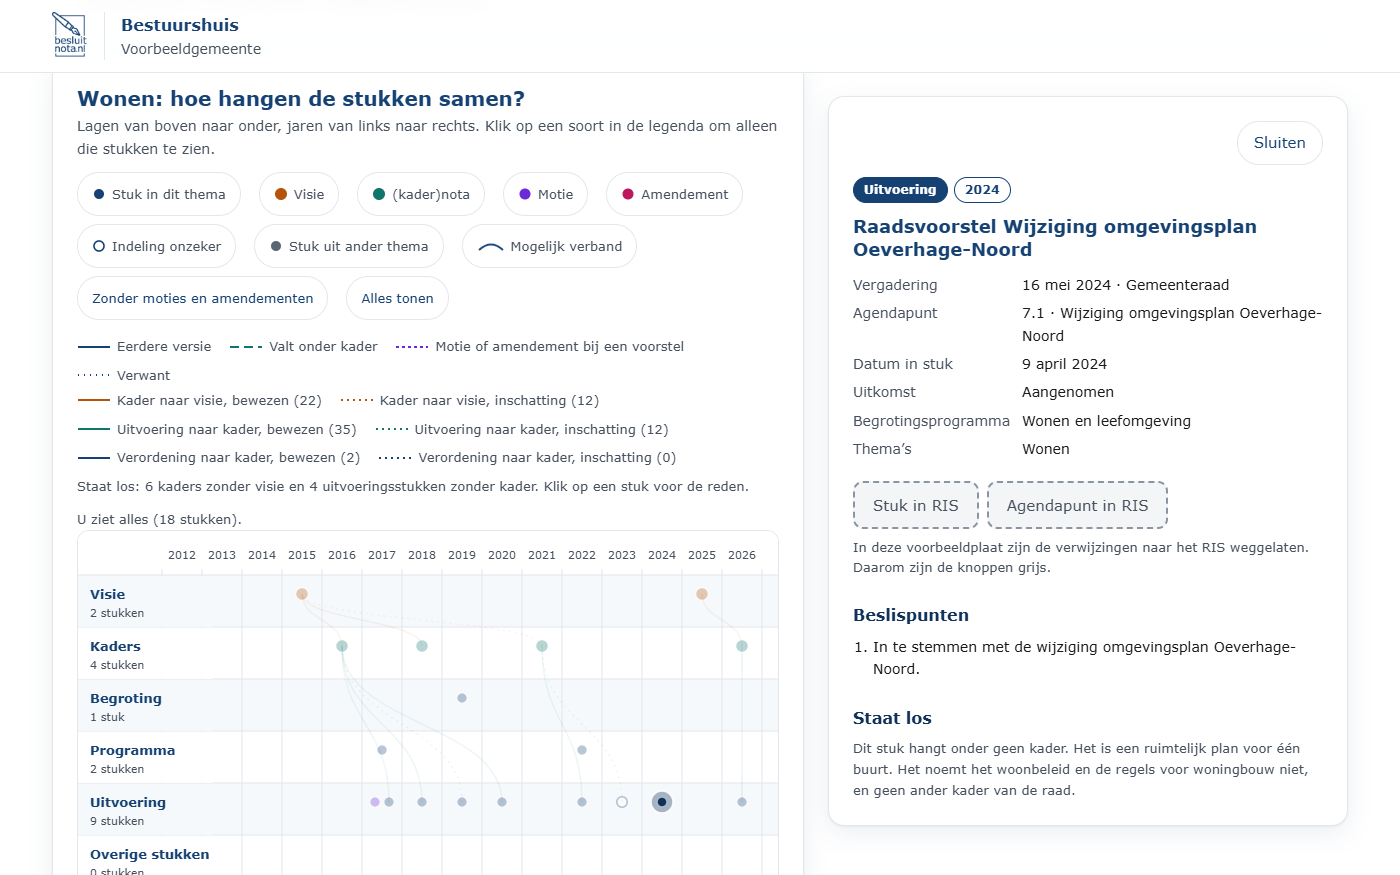Viewport: 1400px width, 875px height.
Task: Click the 'Alles tonen' button
Action: (x=397, y=298)
